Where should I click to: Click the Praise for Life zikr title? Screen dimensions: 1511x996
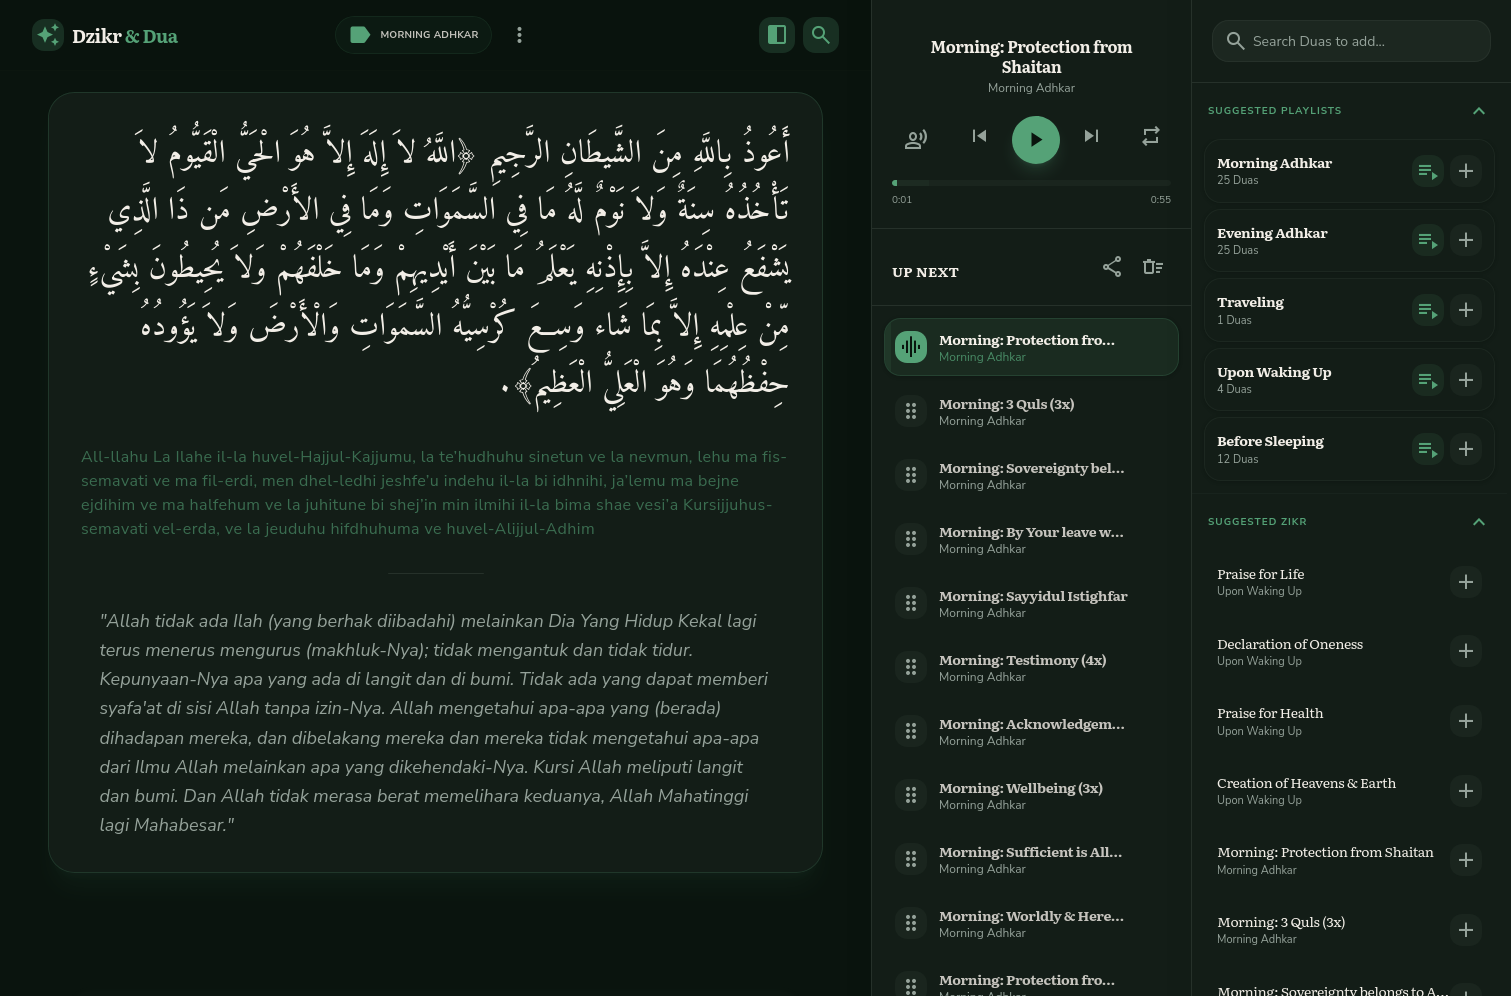pos(1260,574)
